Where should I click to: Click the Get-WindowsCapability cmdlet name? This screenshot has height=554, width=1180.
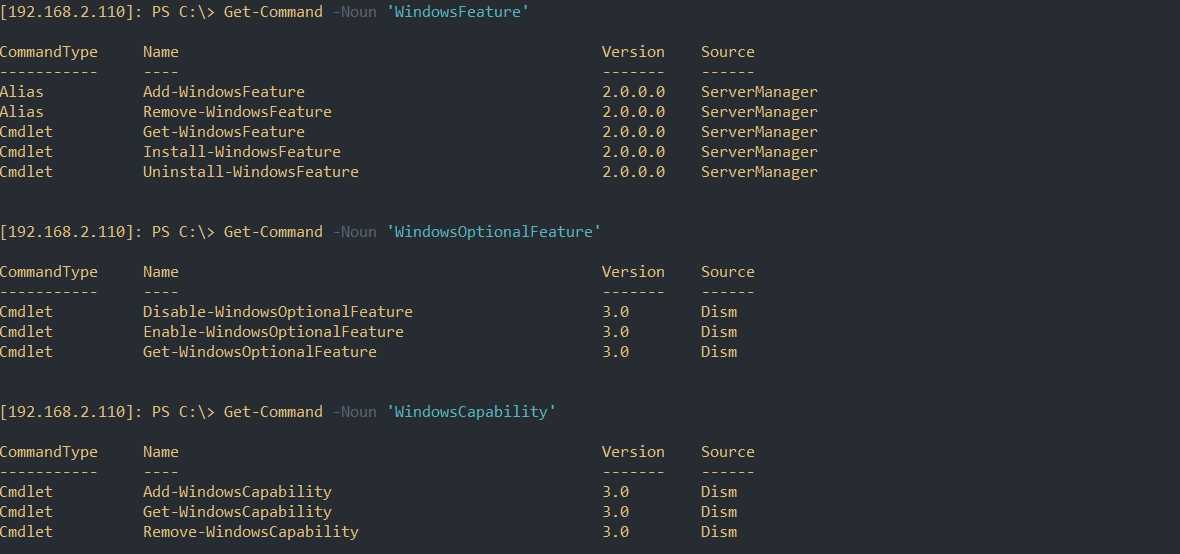[237, 512]
